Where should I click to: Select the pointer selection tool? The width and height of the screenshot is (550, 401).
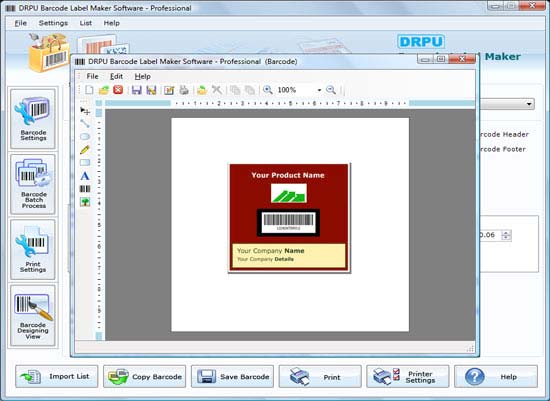pos(85,111)
